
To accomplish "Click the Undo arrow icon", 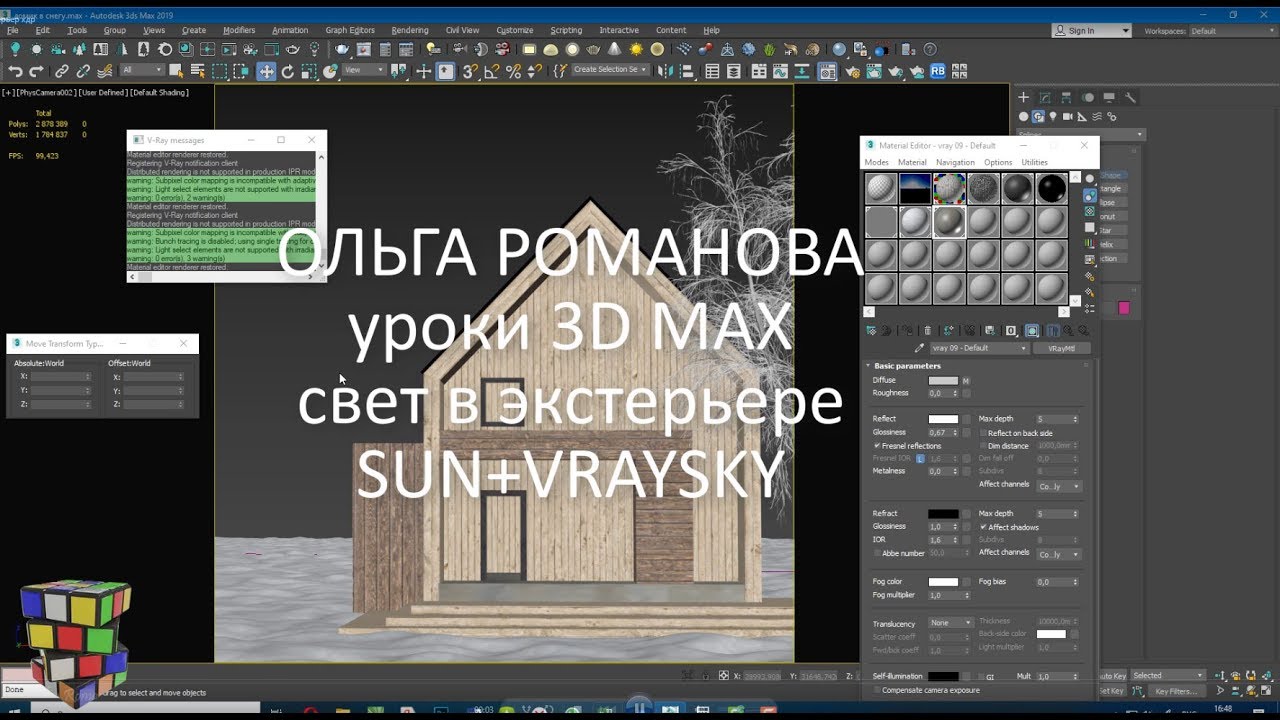I will point(15,71).
